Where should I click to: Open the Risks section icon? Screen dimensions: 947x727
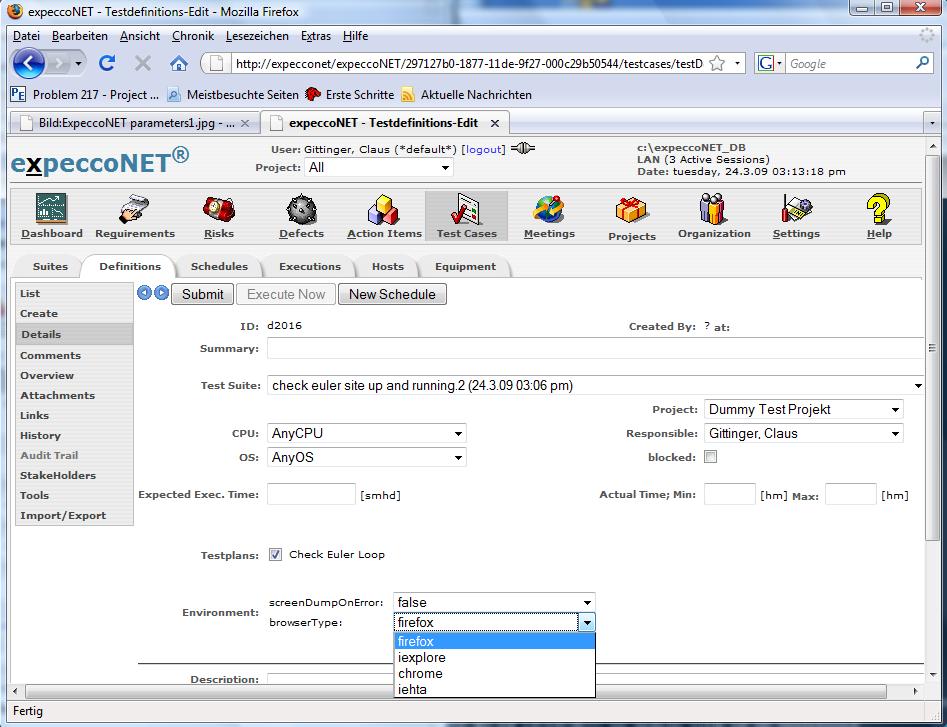point(218,210)
